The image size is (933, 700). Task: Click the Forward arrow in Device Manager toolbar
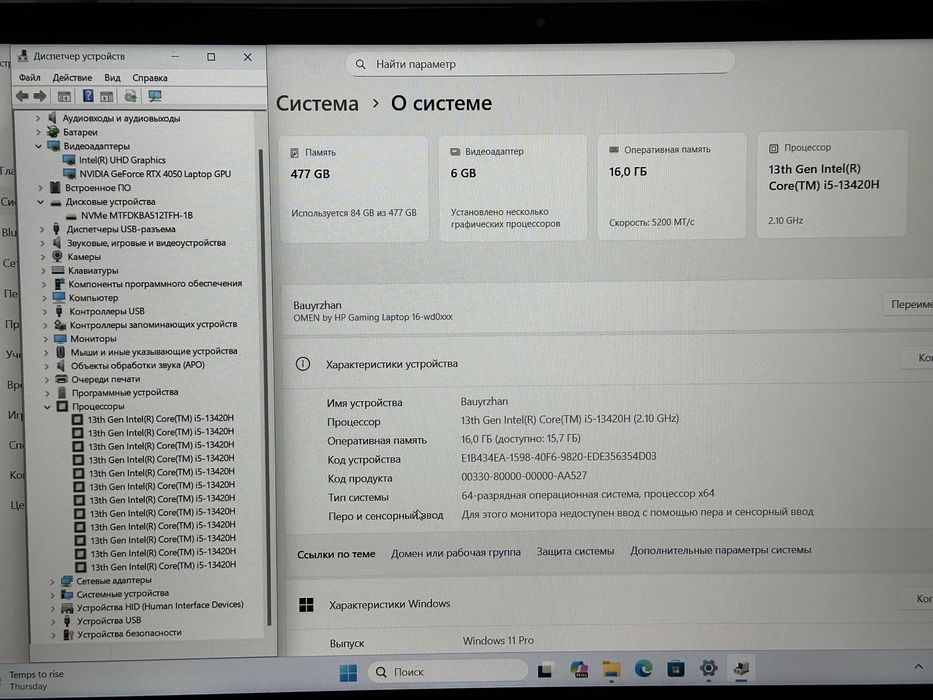[40, 96]
